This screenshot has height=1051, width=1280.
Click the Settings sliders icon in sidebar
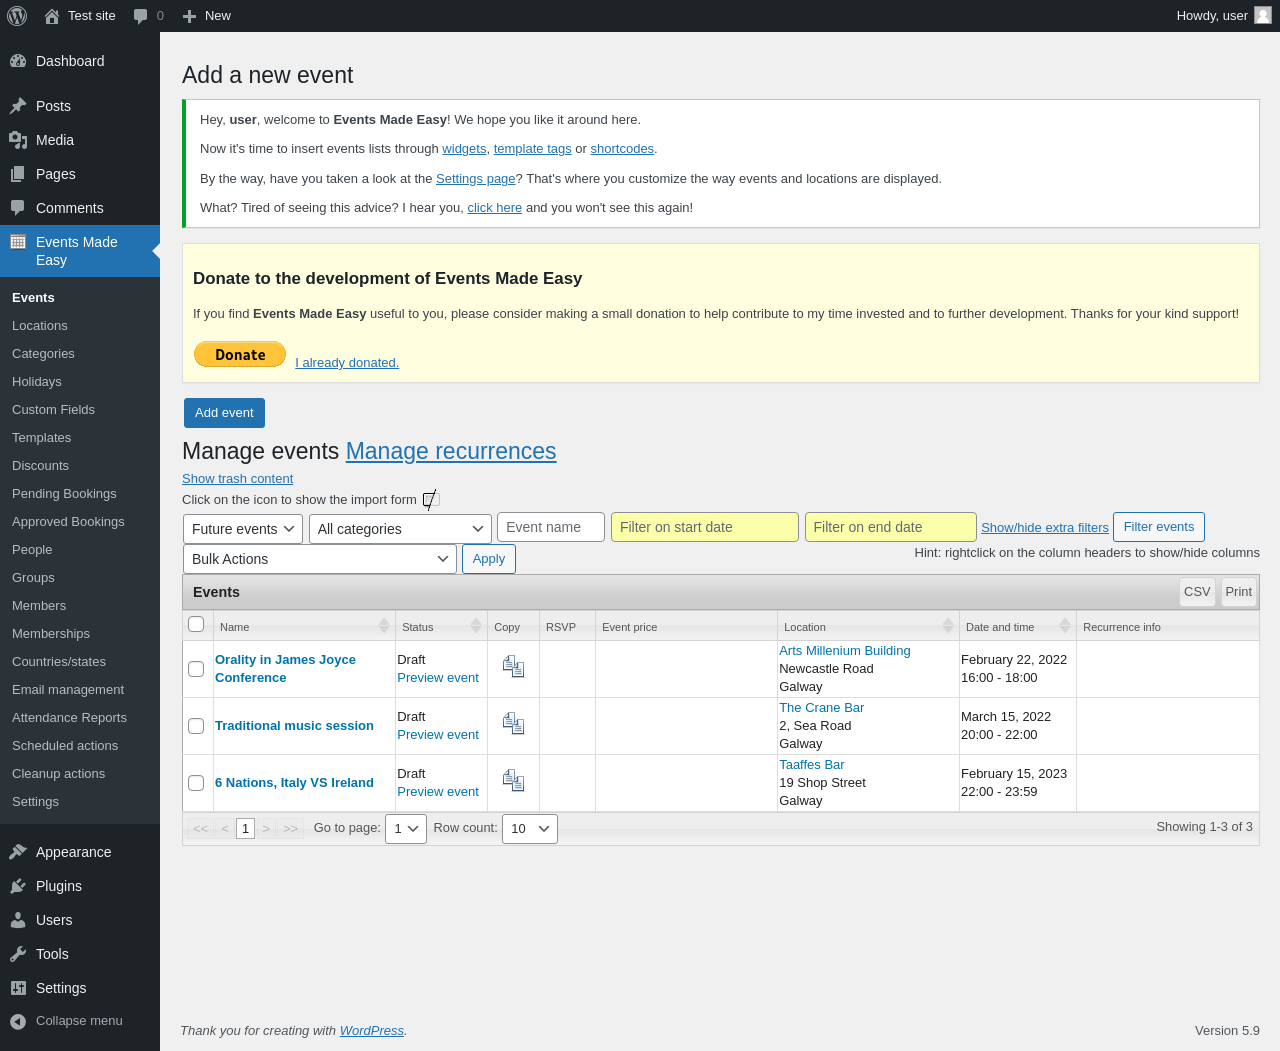click(x=18, y=988)
